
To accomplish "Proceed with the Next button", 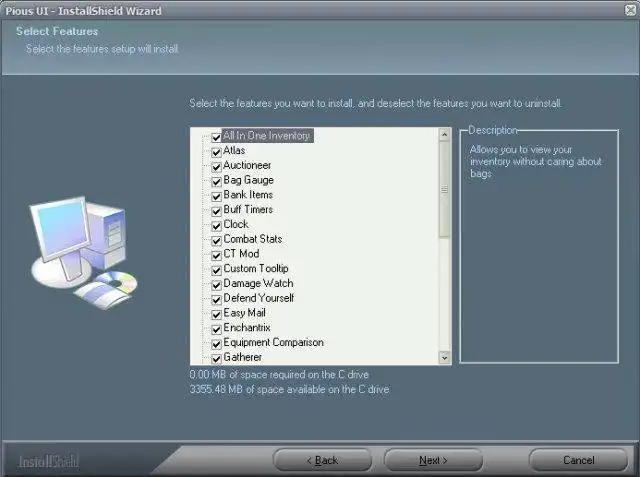I will pos(433,460).
